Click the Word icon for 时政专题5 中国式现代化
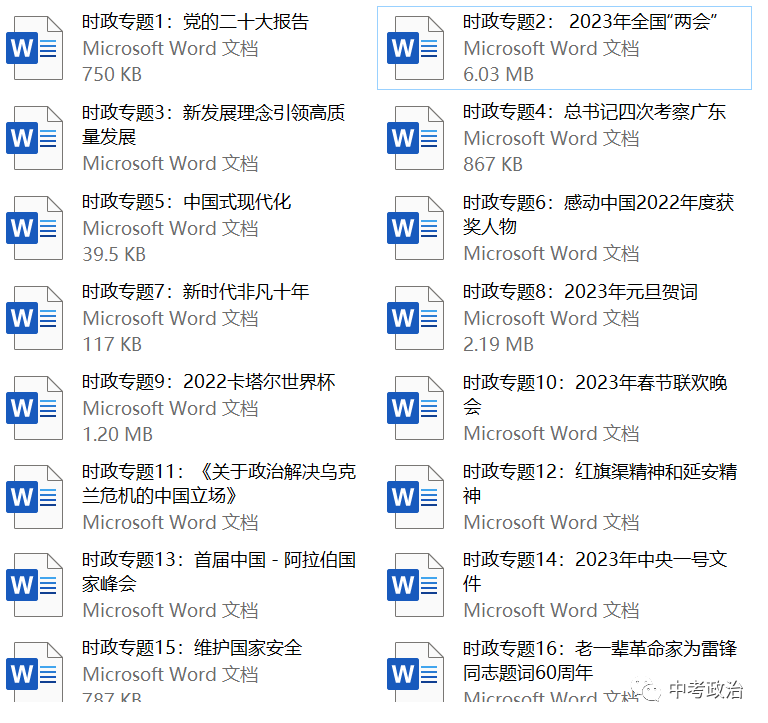Image resolution: width=768 pixels, height=723 pixels. 34,228
